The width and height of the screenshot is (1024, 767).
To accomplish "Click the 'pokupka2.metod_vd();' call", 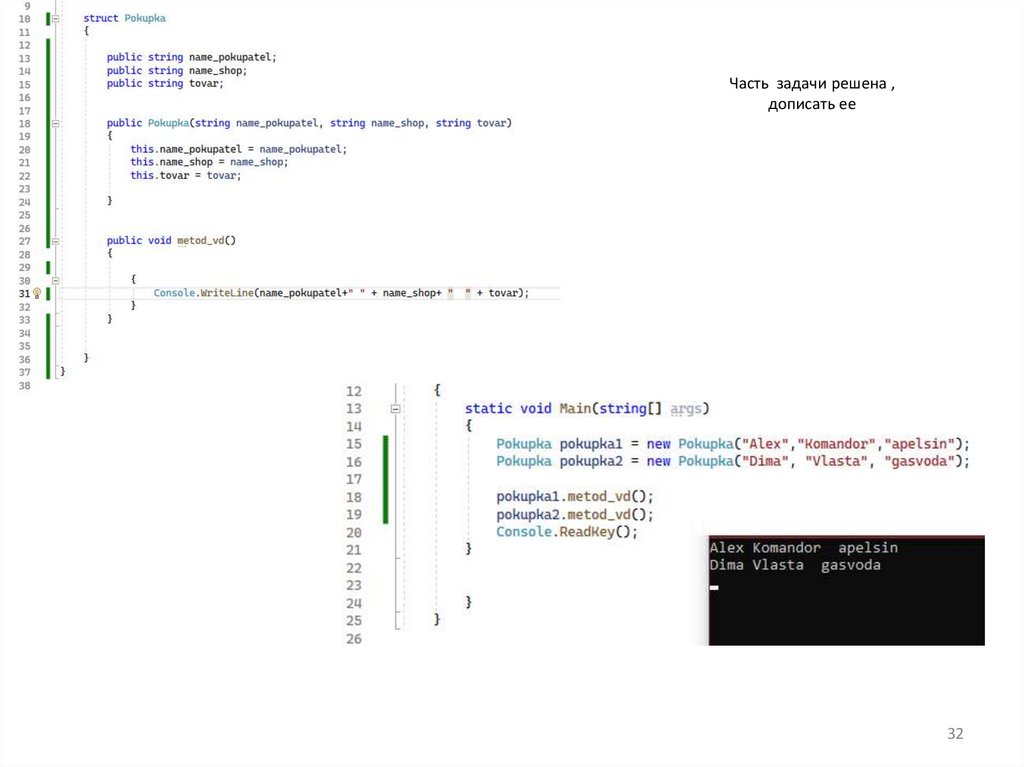I will (x=575, y=514).
